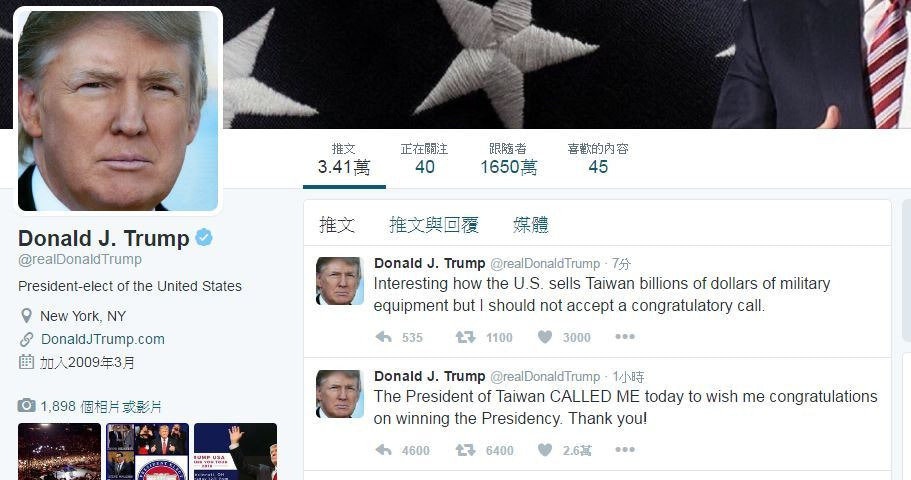Switch to the 推文與回覆 tab
This screenshot has height=480, width=911.
coord(434,224)
